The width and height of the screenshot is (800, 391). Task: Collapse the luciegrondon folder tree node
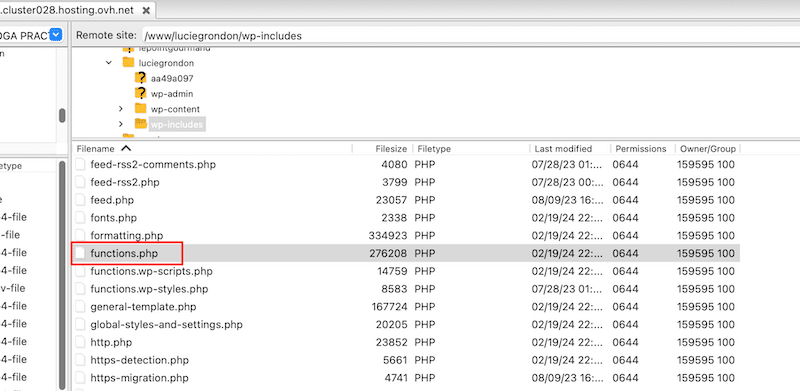click(109, 63)
